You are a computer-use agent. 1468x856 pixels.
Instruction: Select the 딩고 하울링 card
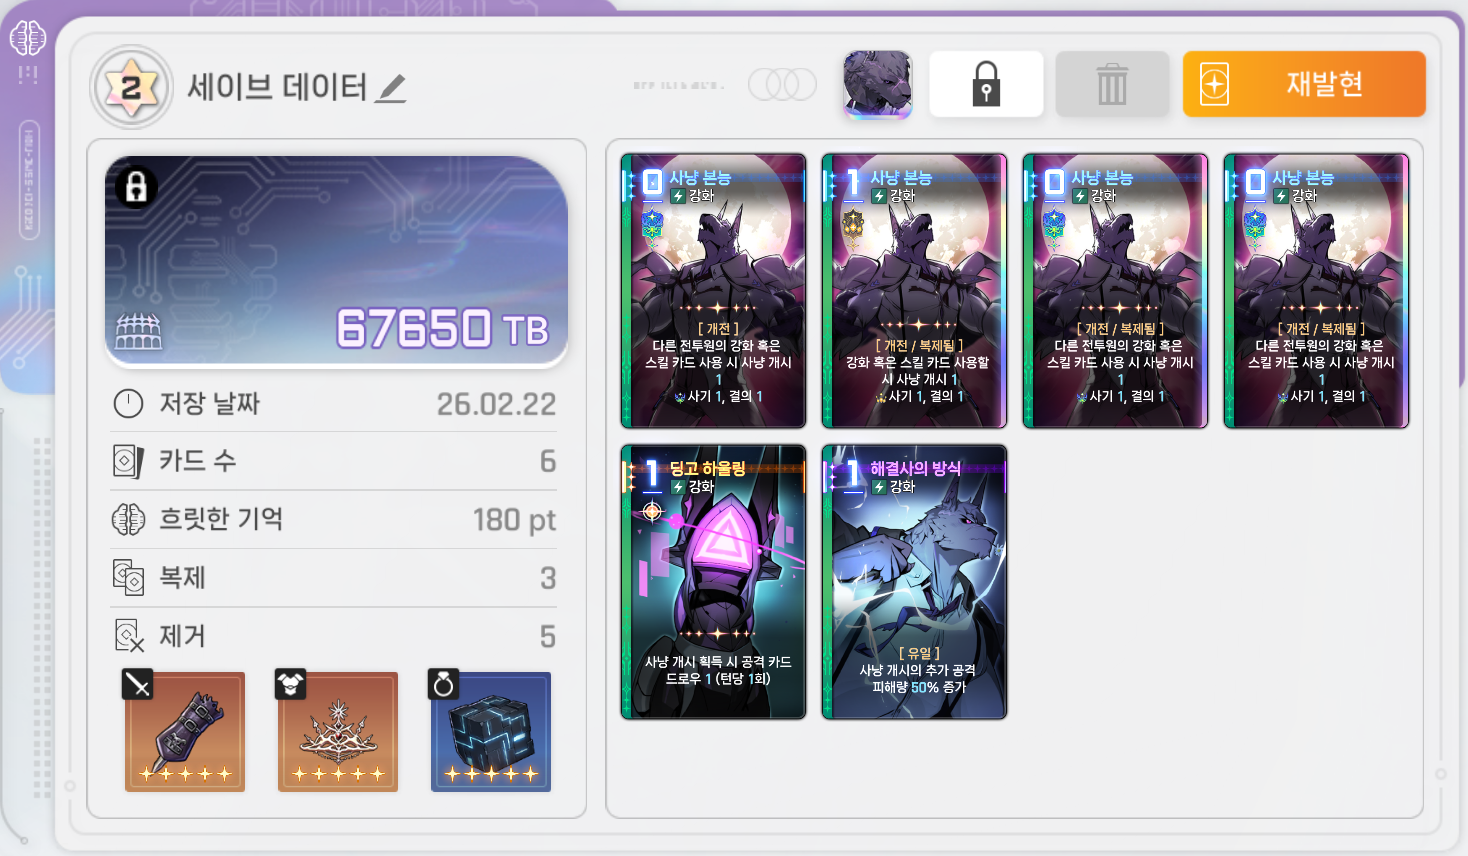[x=713, y=582]
